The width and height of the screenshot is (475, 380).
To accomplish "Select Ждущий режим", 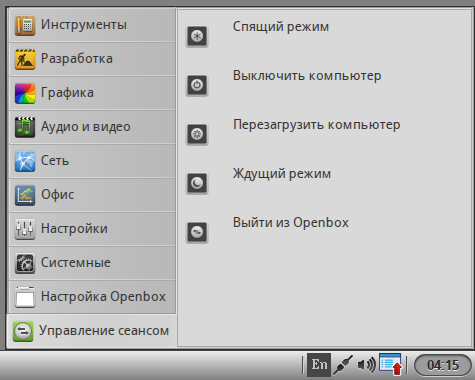I will (282, 174).
